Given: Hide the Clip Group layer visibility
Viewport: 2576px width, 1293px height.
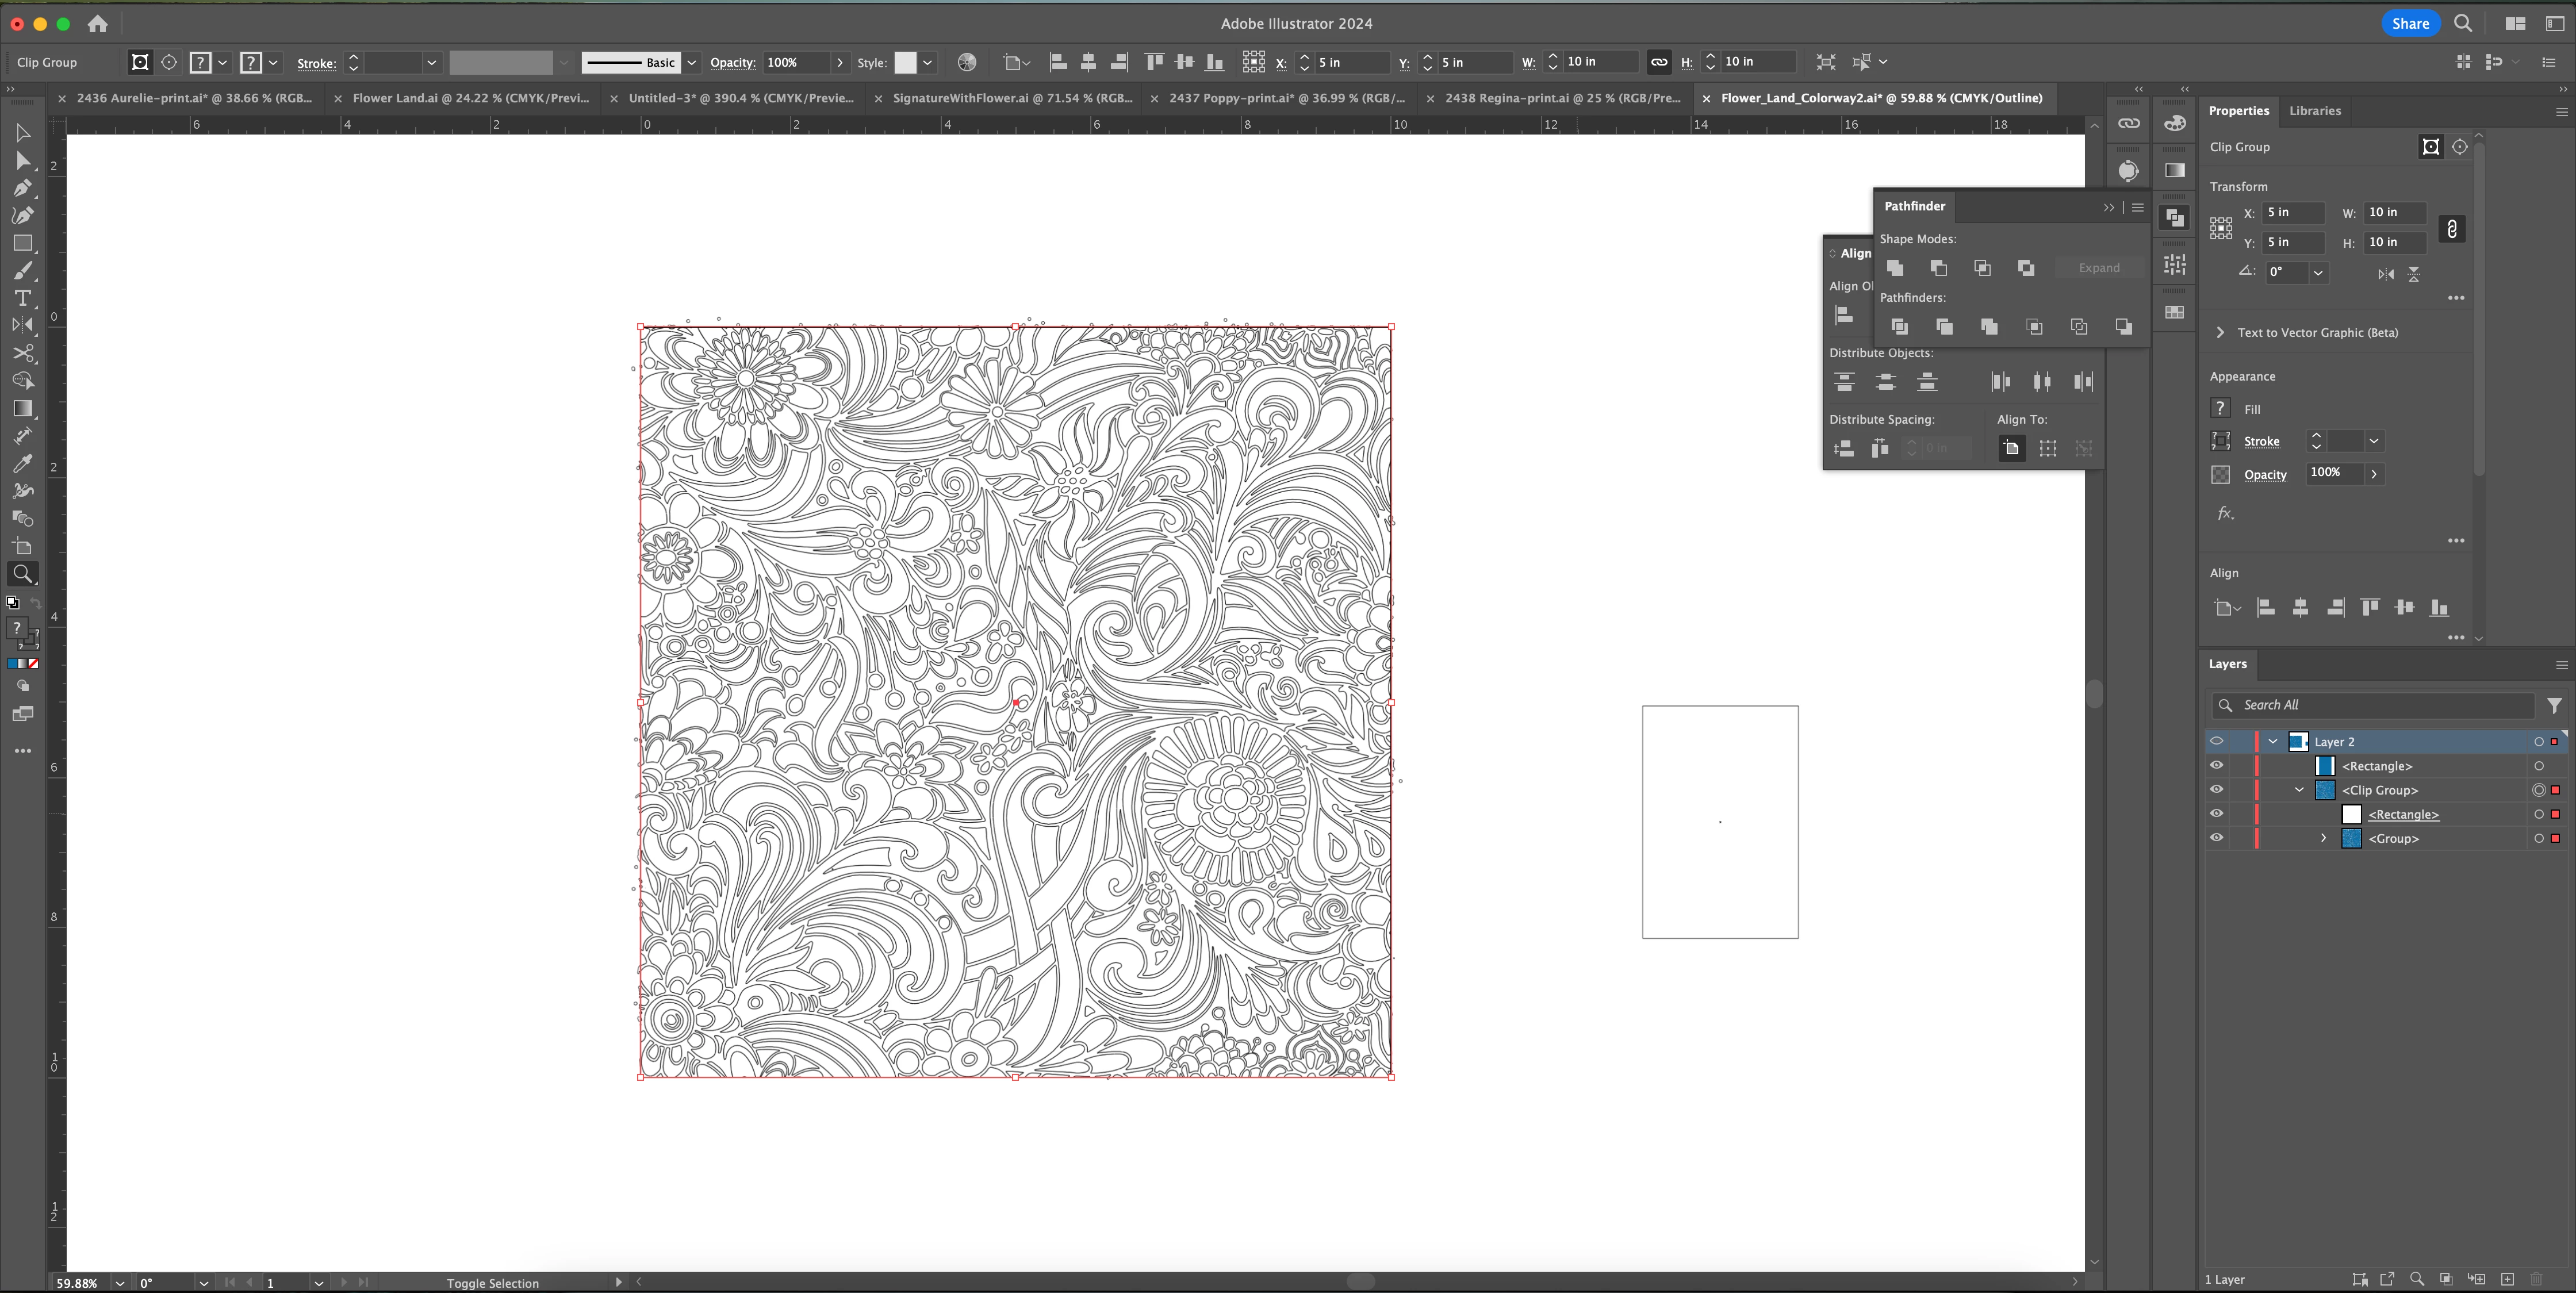Looking at the screenshot, I should (x=2216, y=790).
